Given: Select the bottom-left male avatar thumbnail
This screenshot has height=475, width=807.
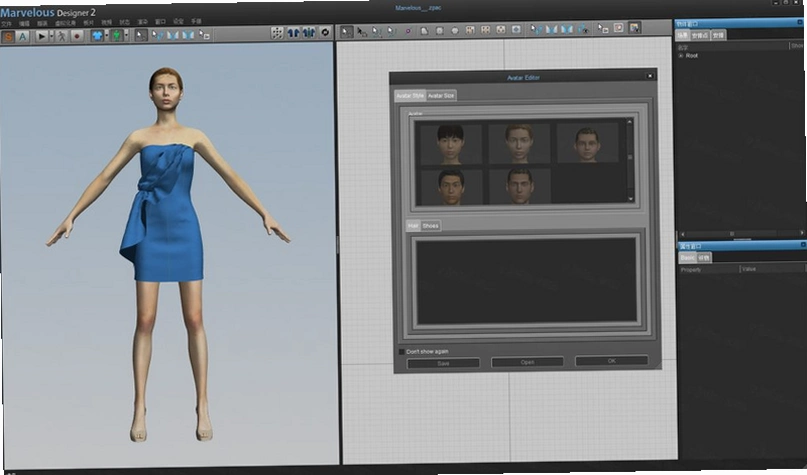Looking at the screenshot, I should click(x=451, y=187).
